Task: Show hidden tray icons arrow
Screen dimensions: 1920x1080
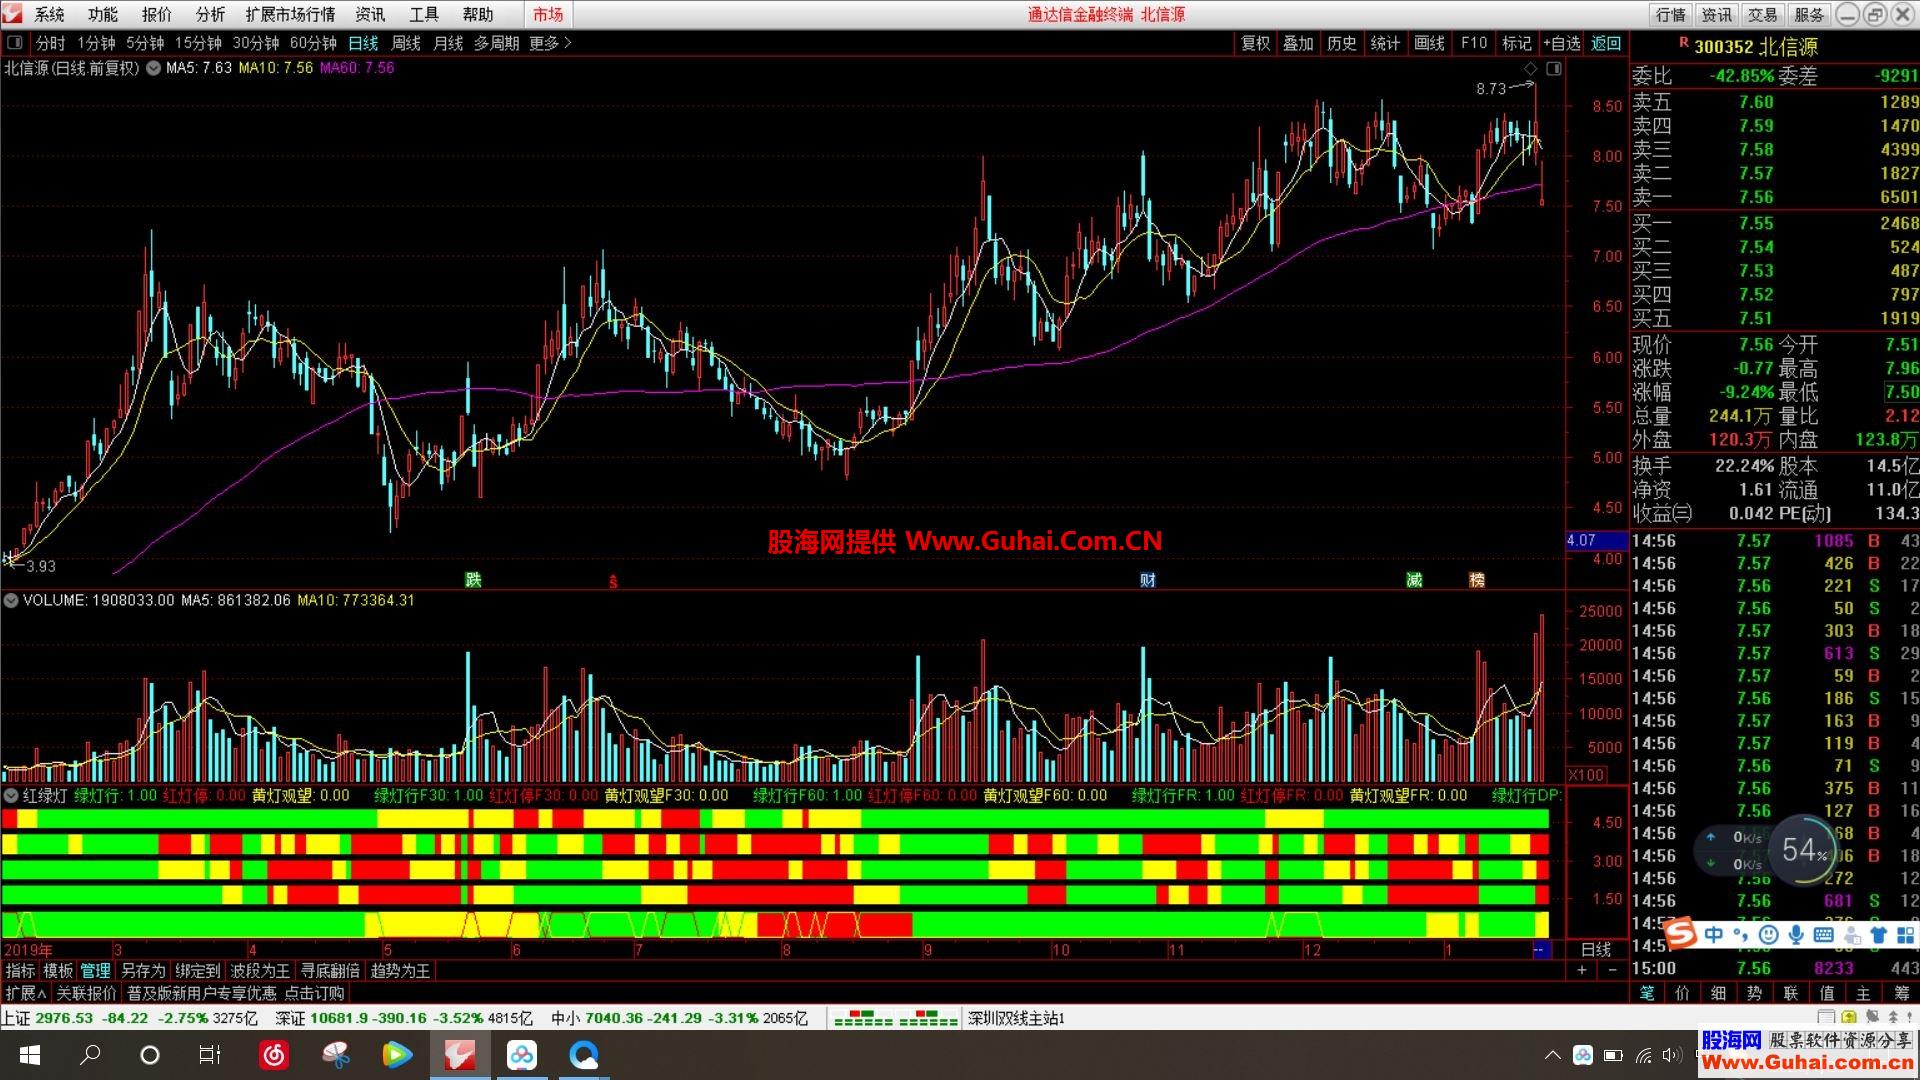Action: pos(1552,1055)
